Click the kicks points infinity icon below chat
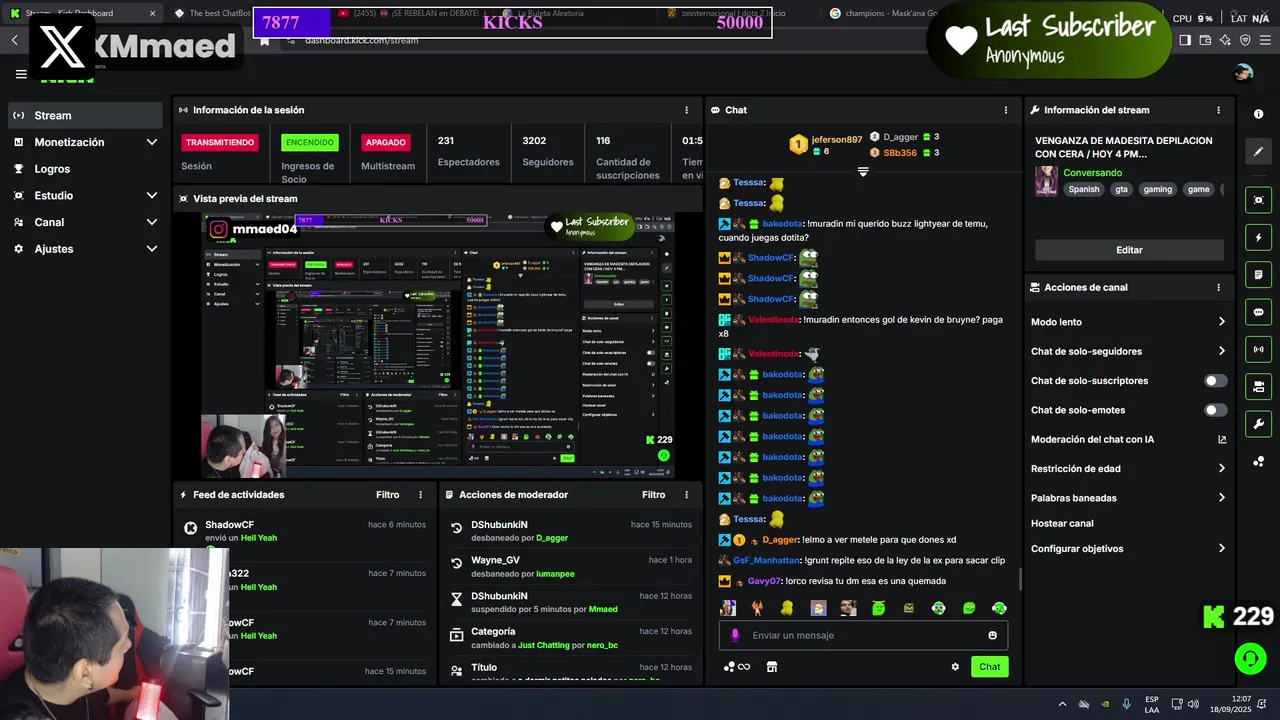Image resolution: width=1280 pixels, height=720 pixels. (x=737, y=667)
